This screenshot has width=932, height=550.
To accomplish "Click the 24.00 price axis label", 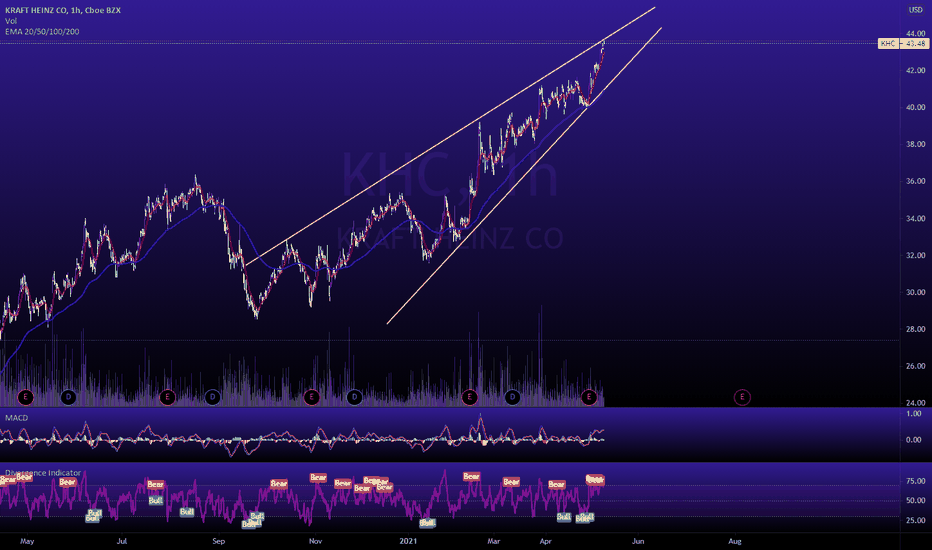I will point(915,403).
